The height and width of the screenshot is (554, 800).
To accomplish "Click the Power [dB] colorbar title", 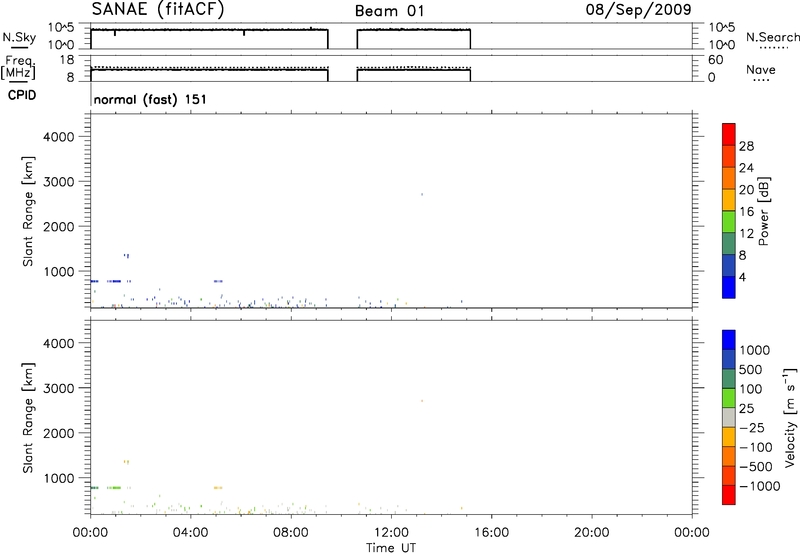I will [764, 211].
